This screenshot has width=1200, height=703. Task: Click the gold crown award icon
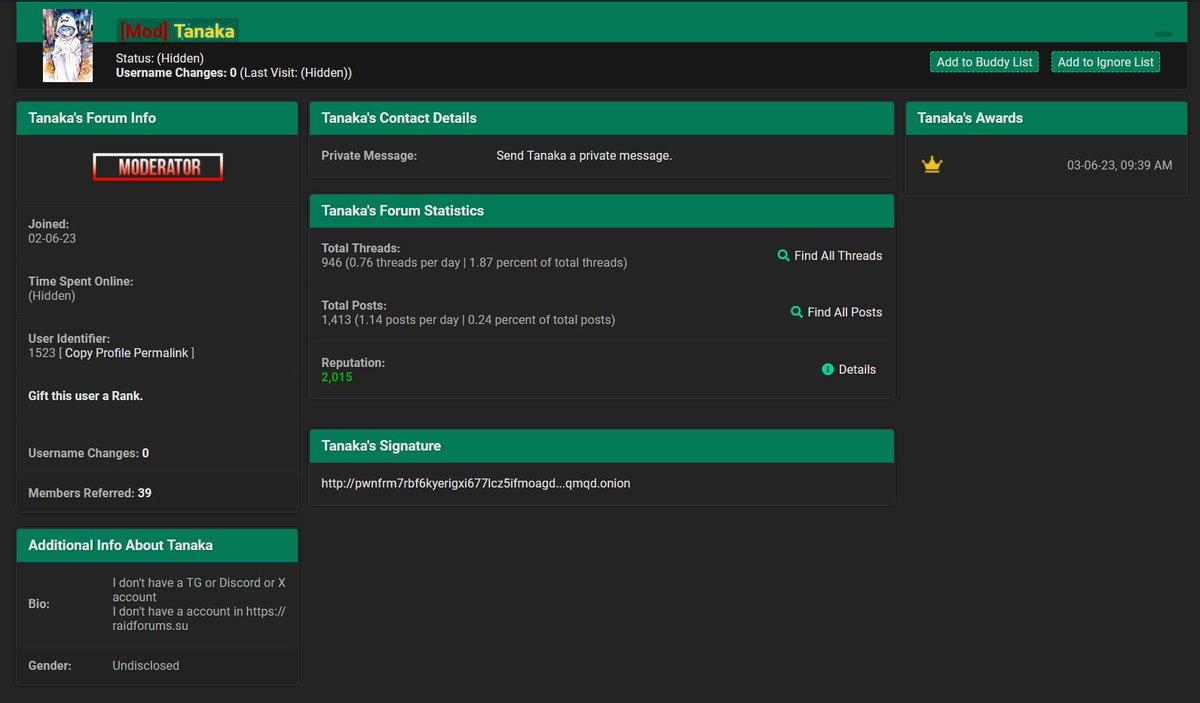[x=932, y=165]
